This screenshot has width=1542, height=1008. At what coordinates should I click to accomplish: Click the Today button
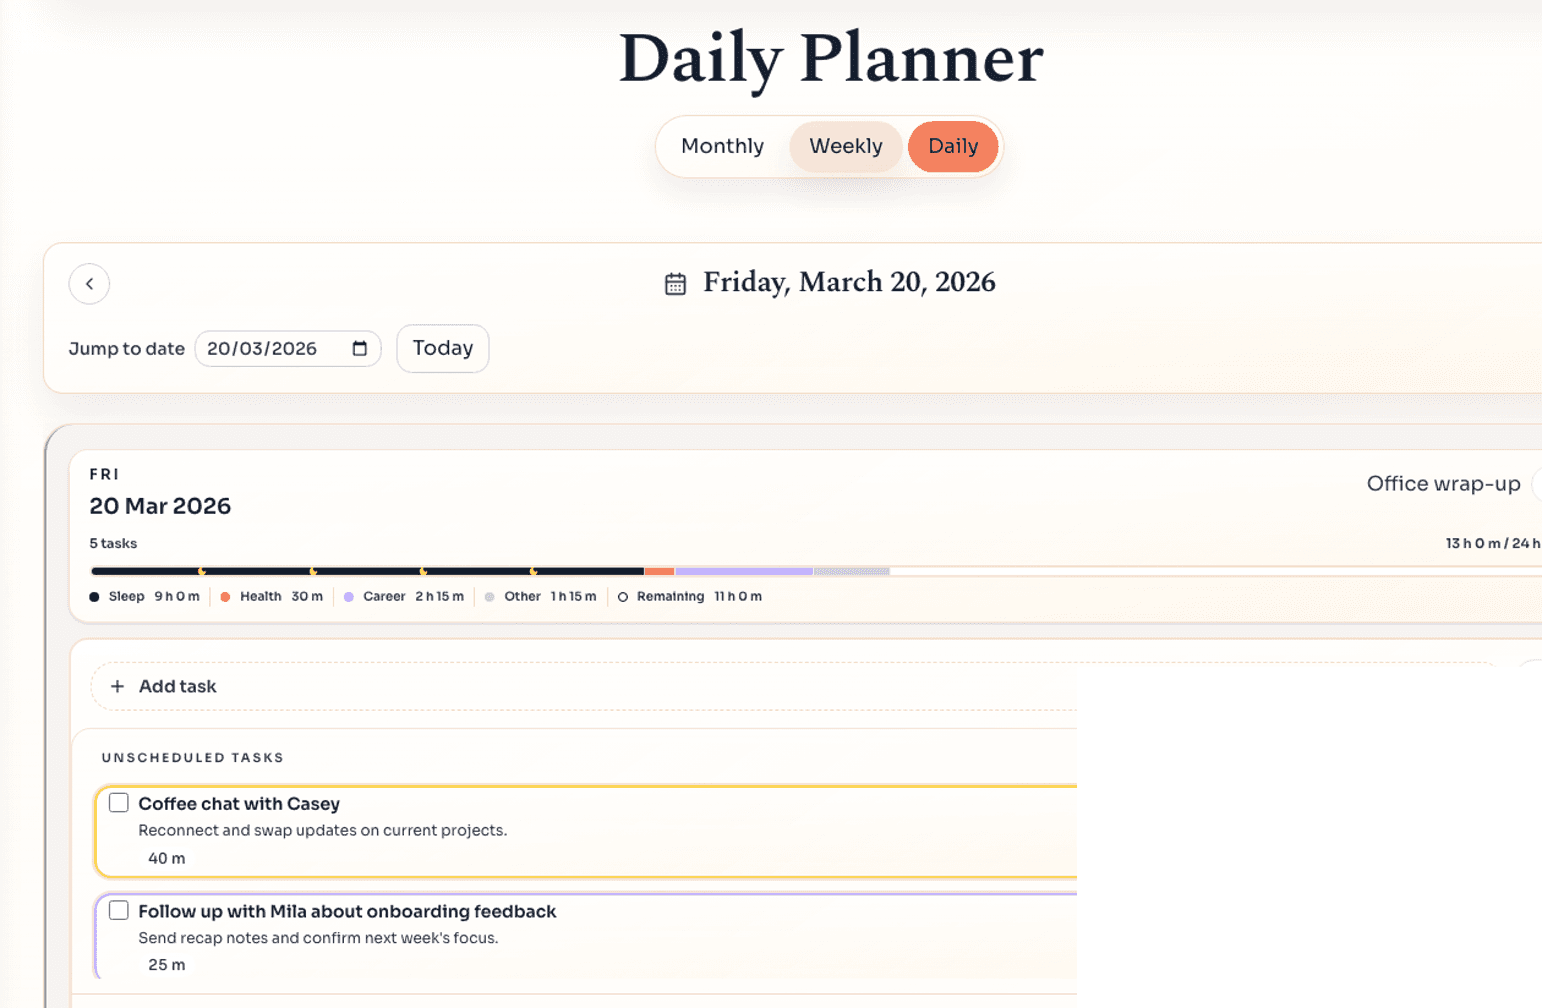pos(442,348)
